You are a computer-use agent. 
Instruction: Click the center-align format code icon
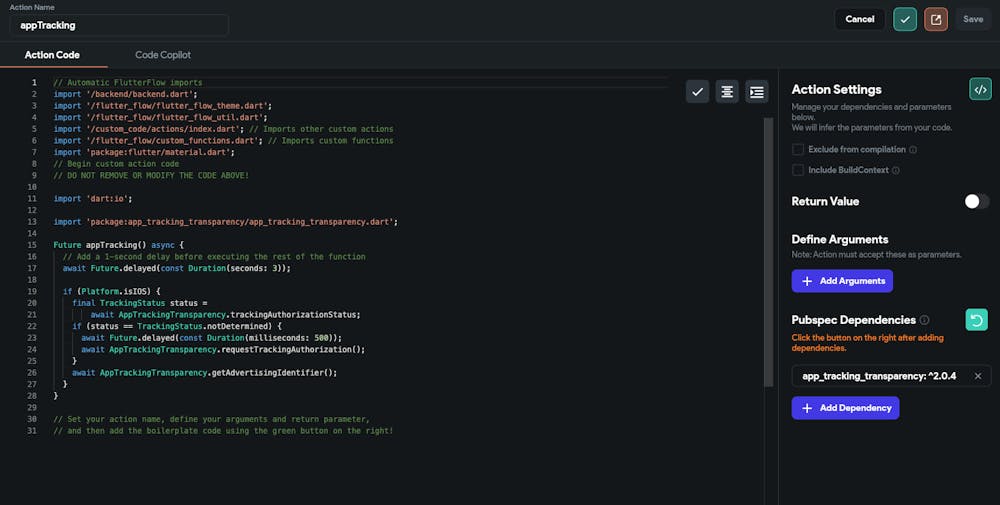click(x=728, y=92)
